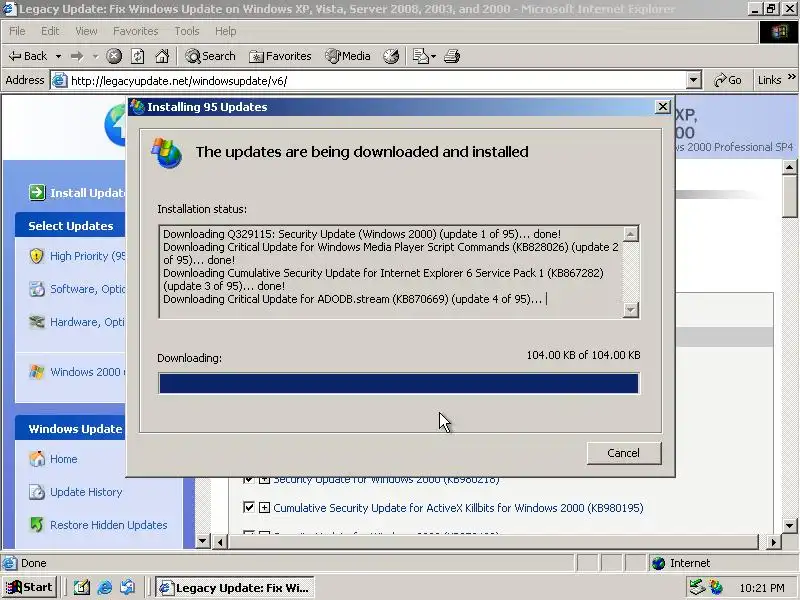Open the File menu
Image resolution: width=800 pixels, height=600 pixels.
click(x=17, y=31)
